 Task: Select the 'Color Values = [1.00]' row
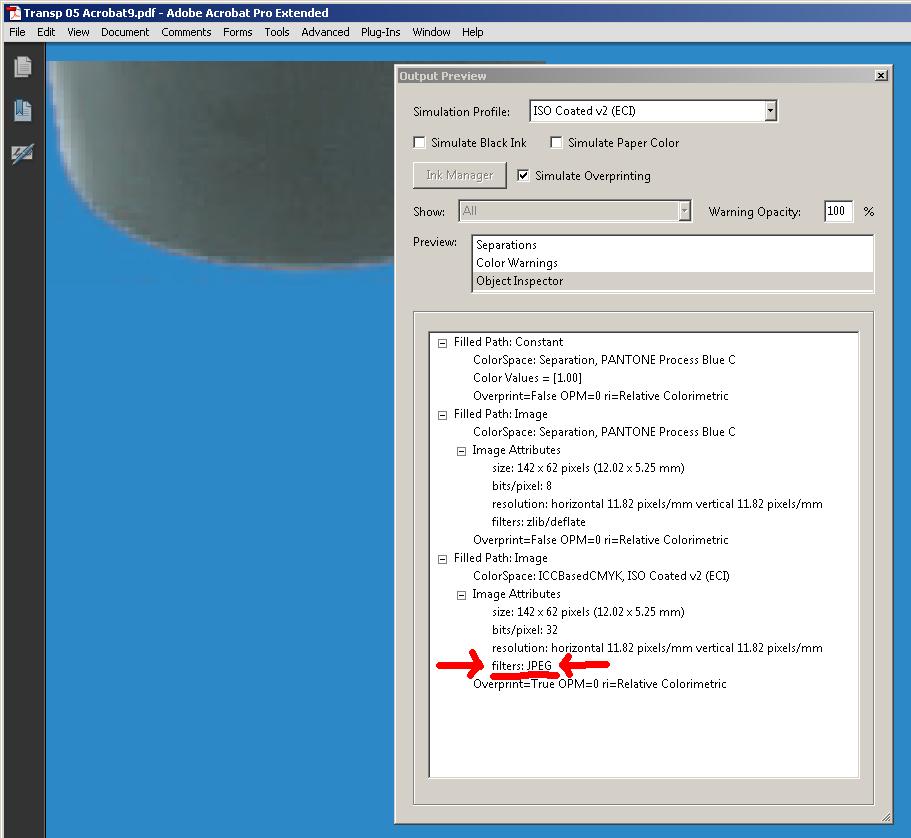coord(527,378)
